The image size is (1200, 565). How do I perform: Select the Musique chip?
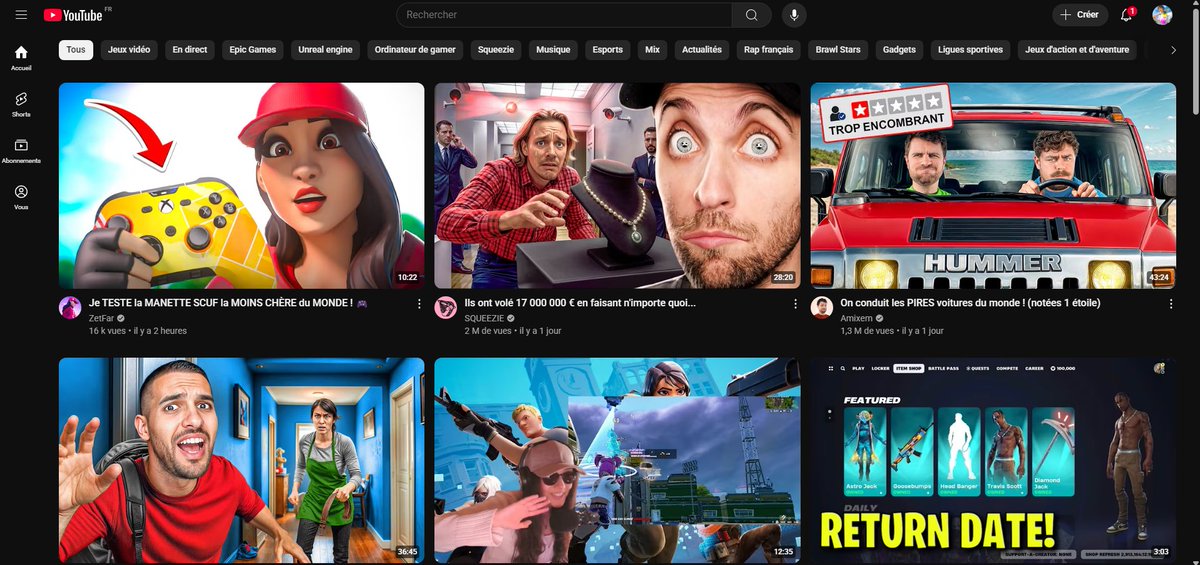(553, 49)
